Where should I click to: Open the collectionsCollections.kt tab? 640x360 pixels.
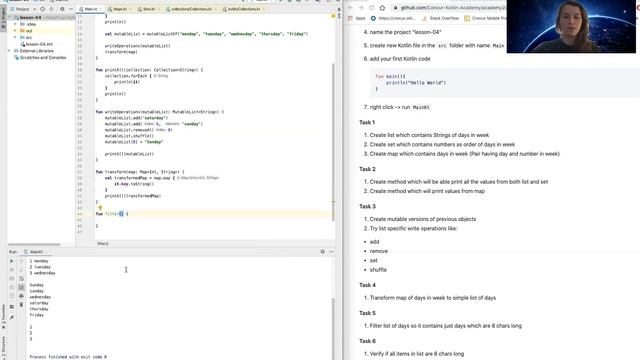click(x=191, y=9)
